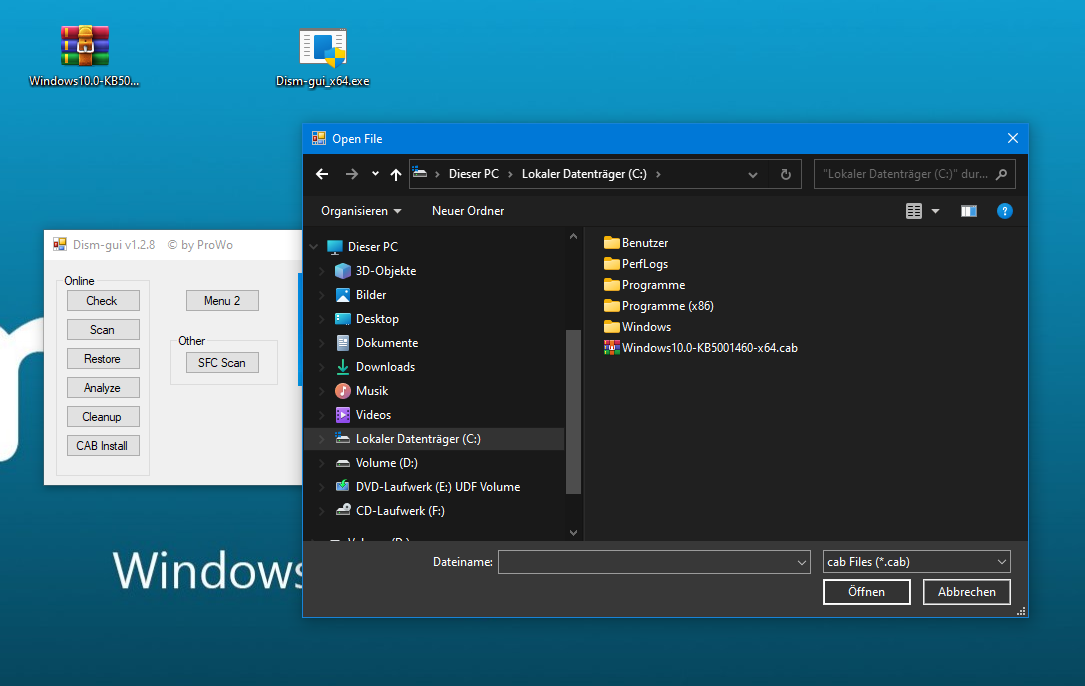Click the navigation pane scroll-down arrow
Viewport: 1085px width, 686px height.
pyautogui.click(x=573, y=532)
